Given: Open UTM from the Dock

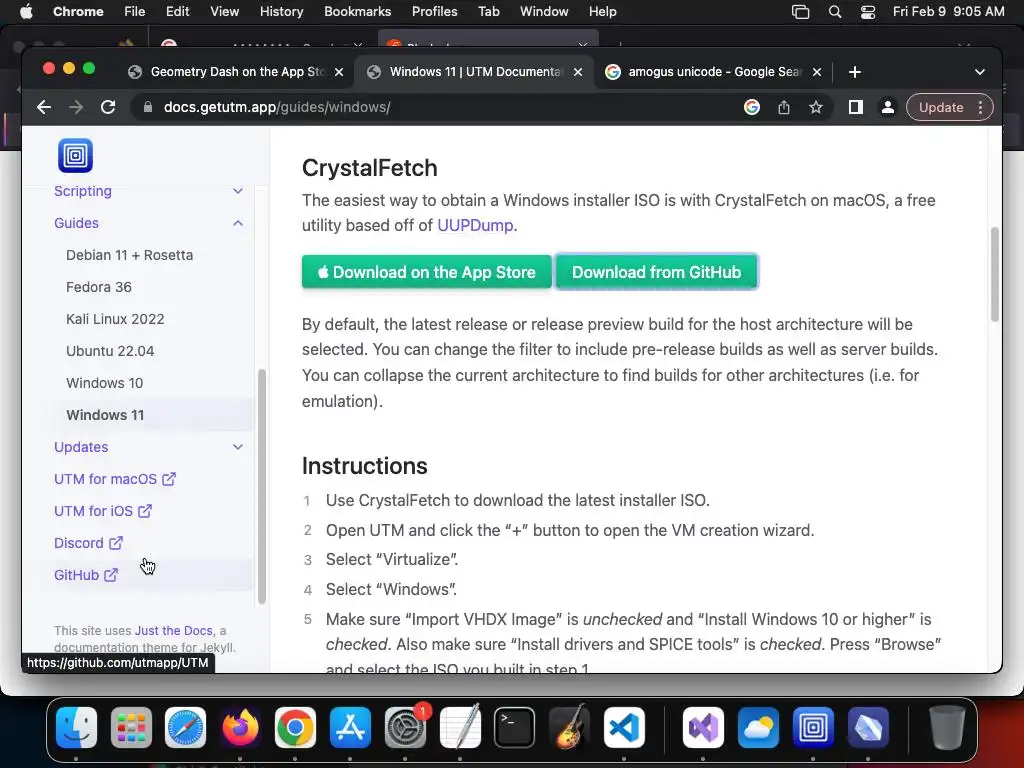Looking at the screenshot, I should [x=813, y=727].
